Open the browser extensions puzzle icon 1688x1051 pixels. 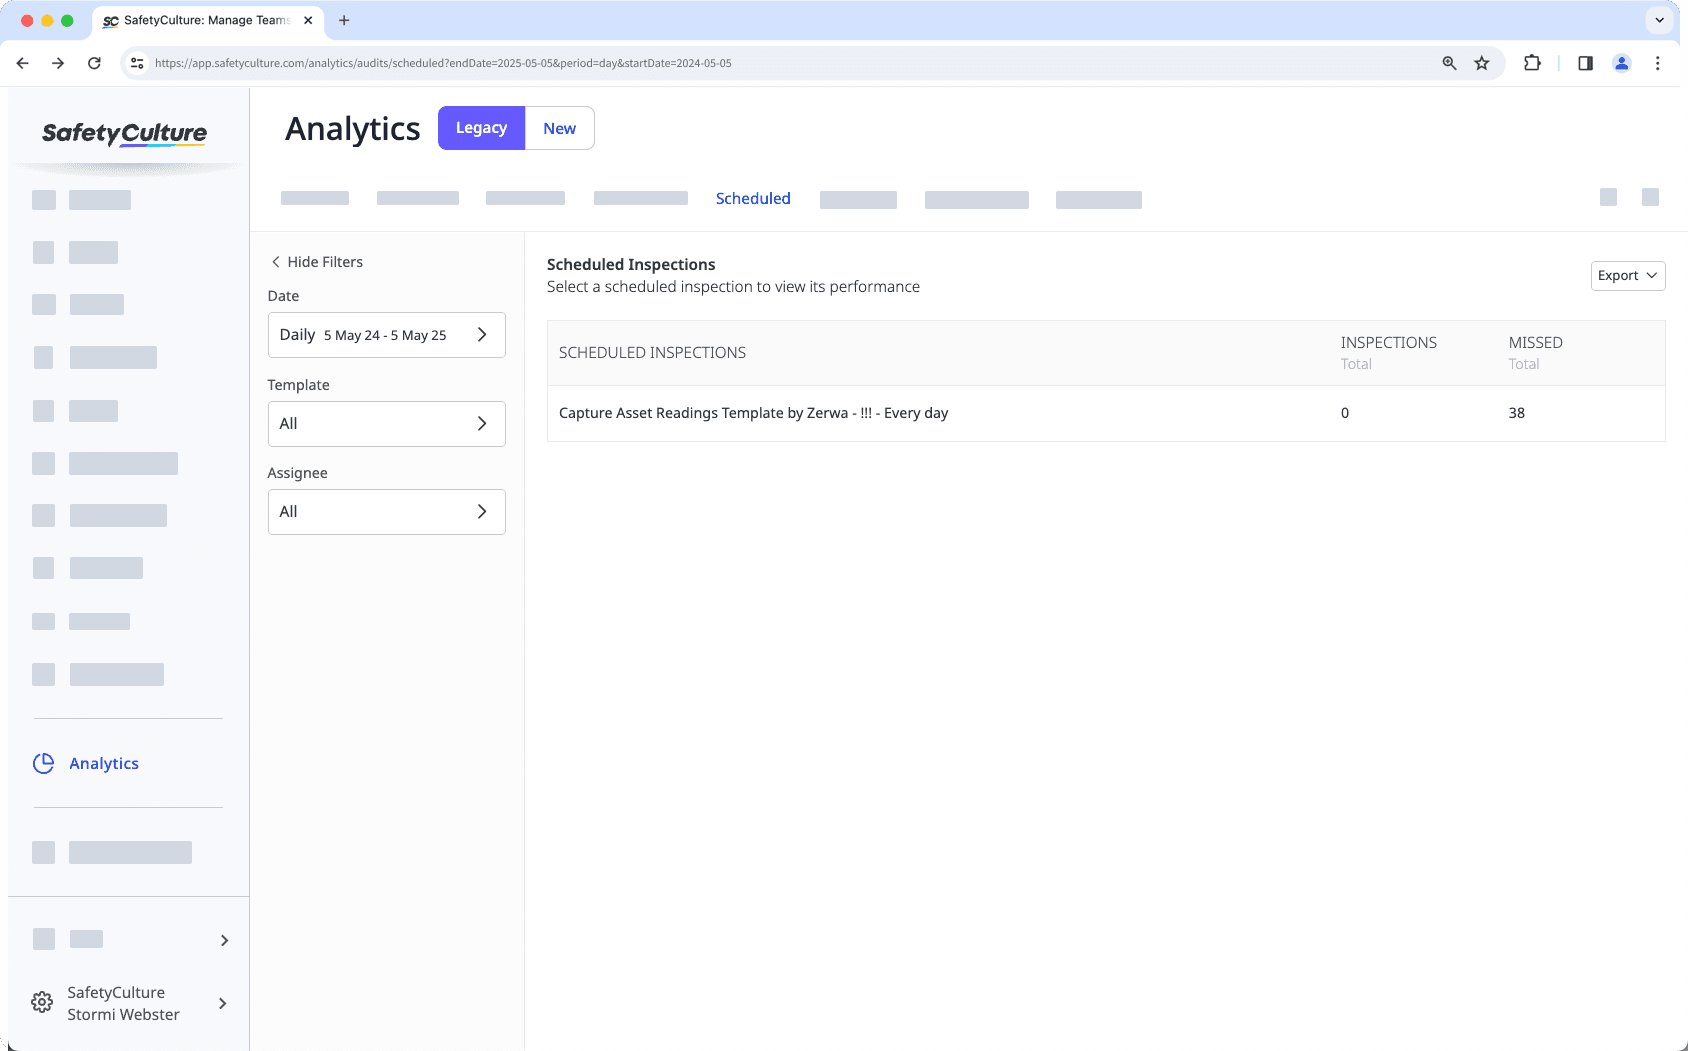point(1532,63)
